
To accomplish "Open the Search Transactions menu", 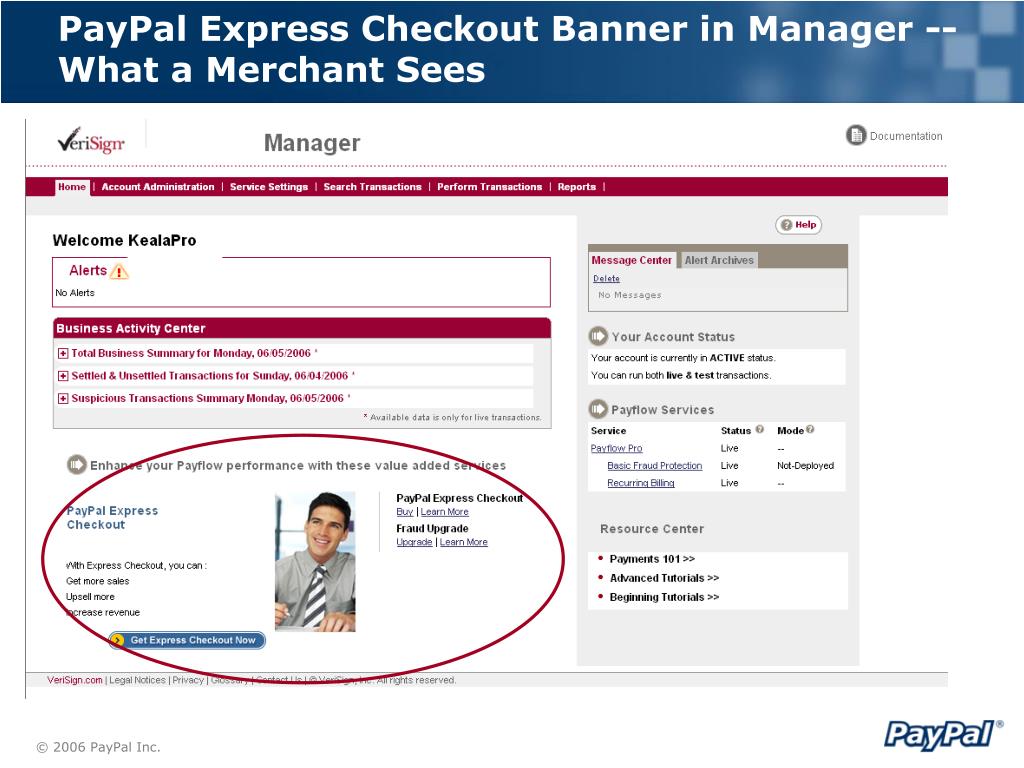I will 372,187.
